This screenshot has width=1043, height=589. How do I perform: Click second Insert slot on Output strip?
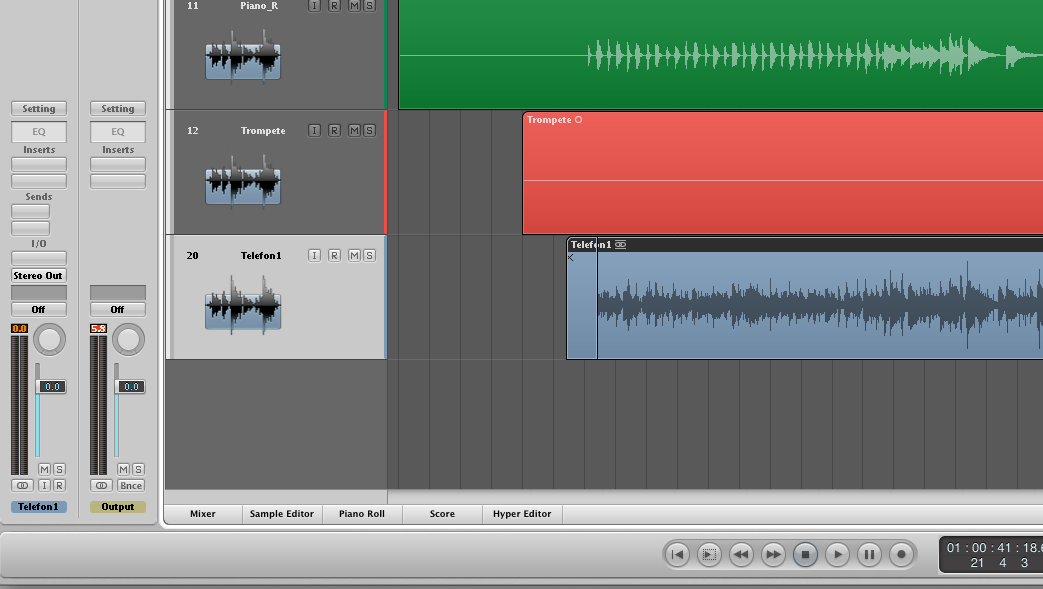[x=118, y=181]
